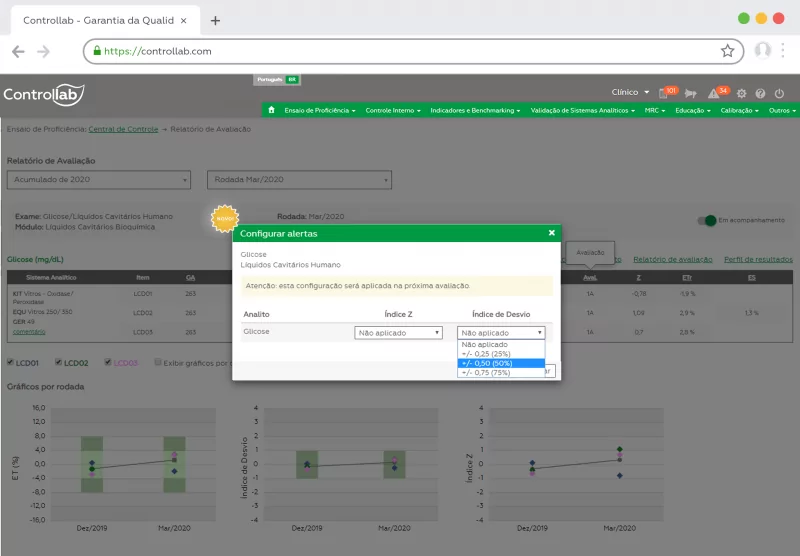The width and height of the screenshot is (800, 556).
Task: Open Relatório de avaliação link
Action: pos(672,259)
